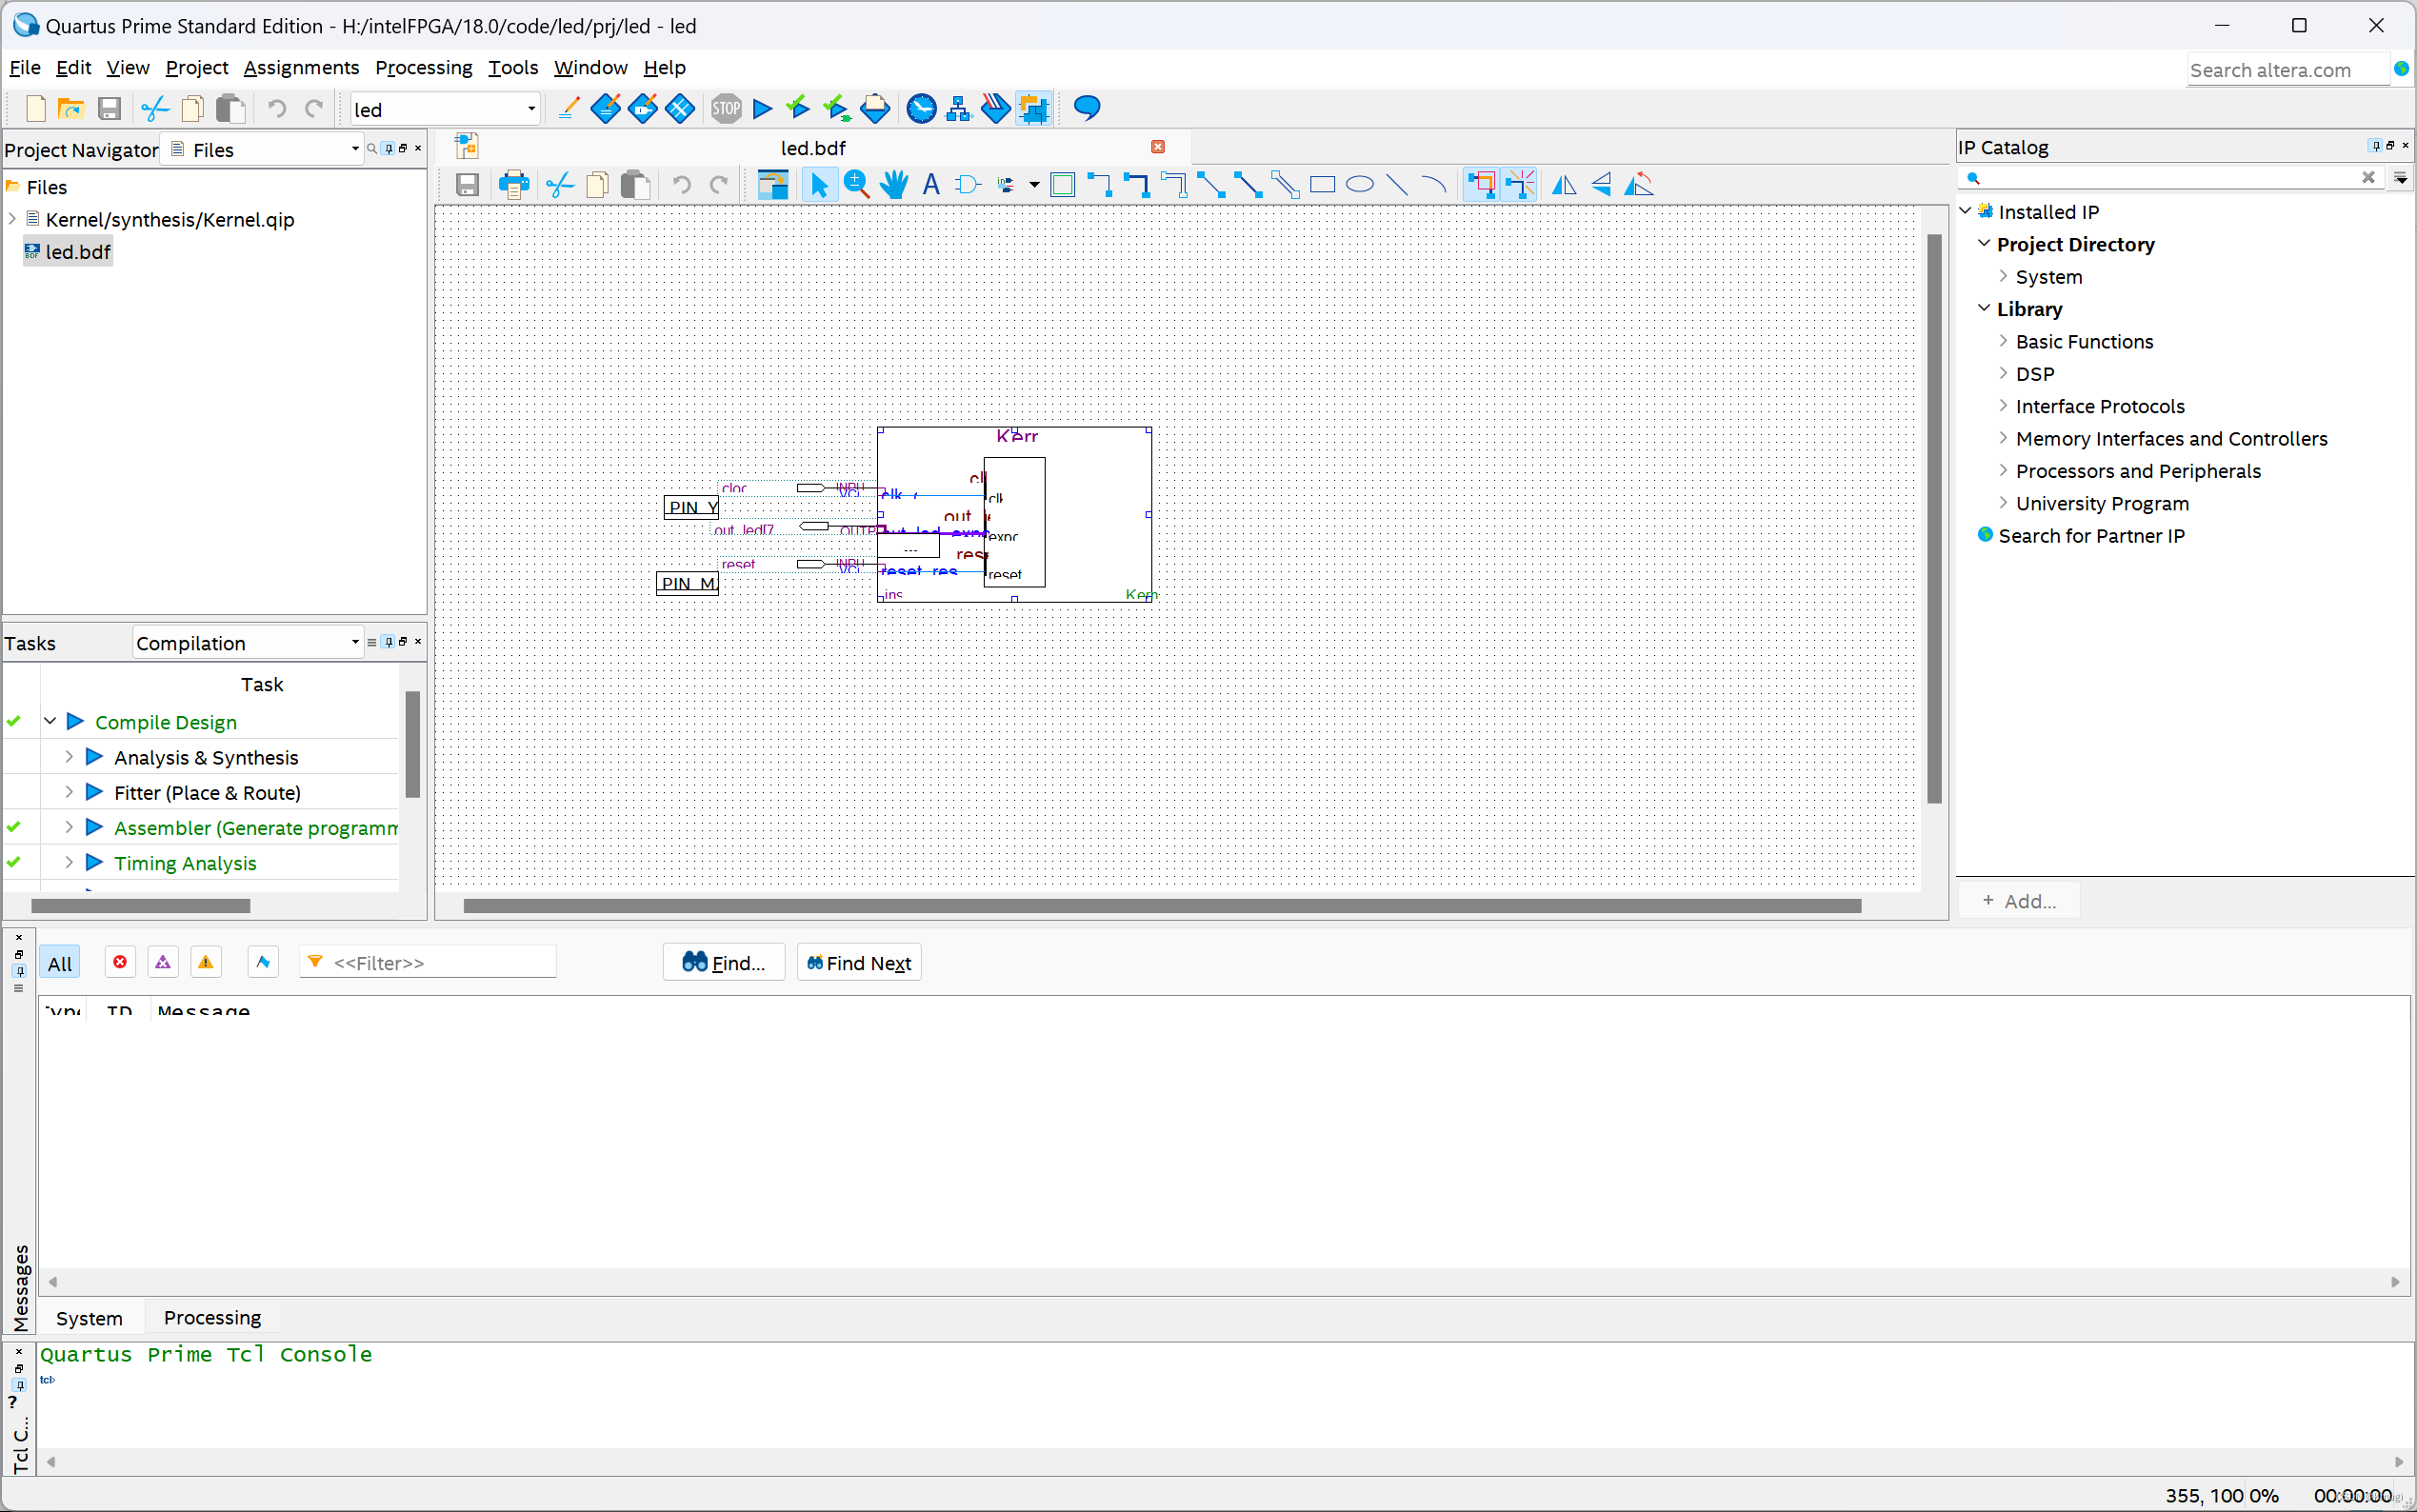
Task: Click the Flip Horizontal icon
Action: pyautogui.click(x=1563, y=184)
